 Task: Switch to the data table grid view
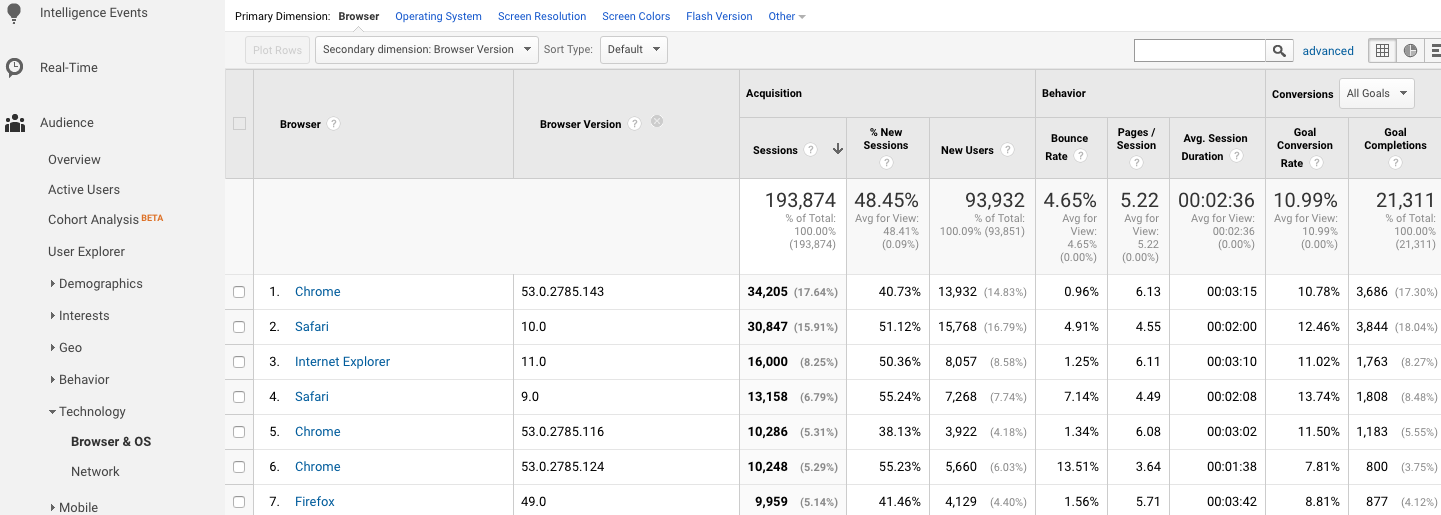[x=1382, y=51]
